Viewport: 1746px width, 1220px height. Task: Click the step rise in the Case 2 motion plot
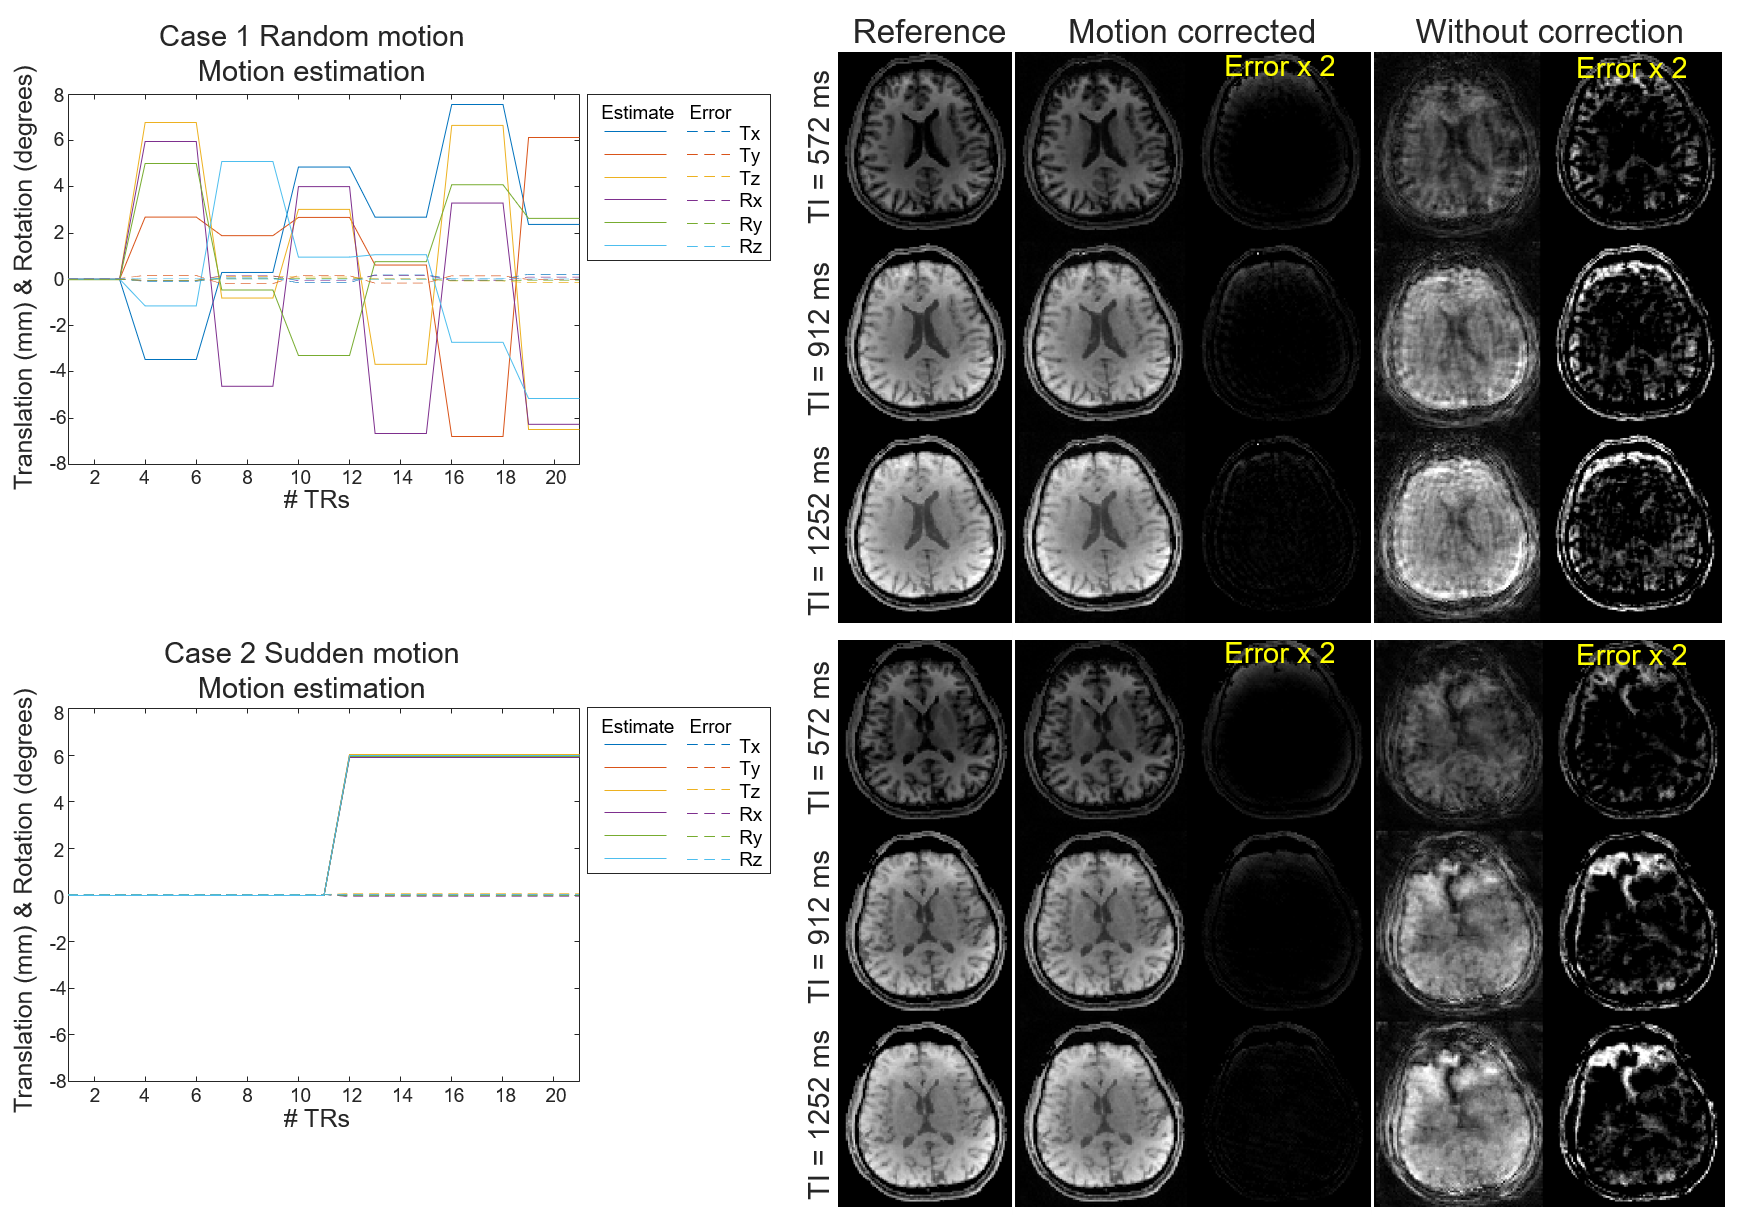[338, 825]
